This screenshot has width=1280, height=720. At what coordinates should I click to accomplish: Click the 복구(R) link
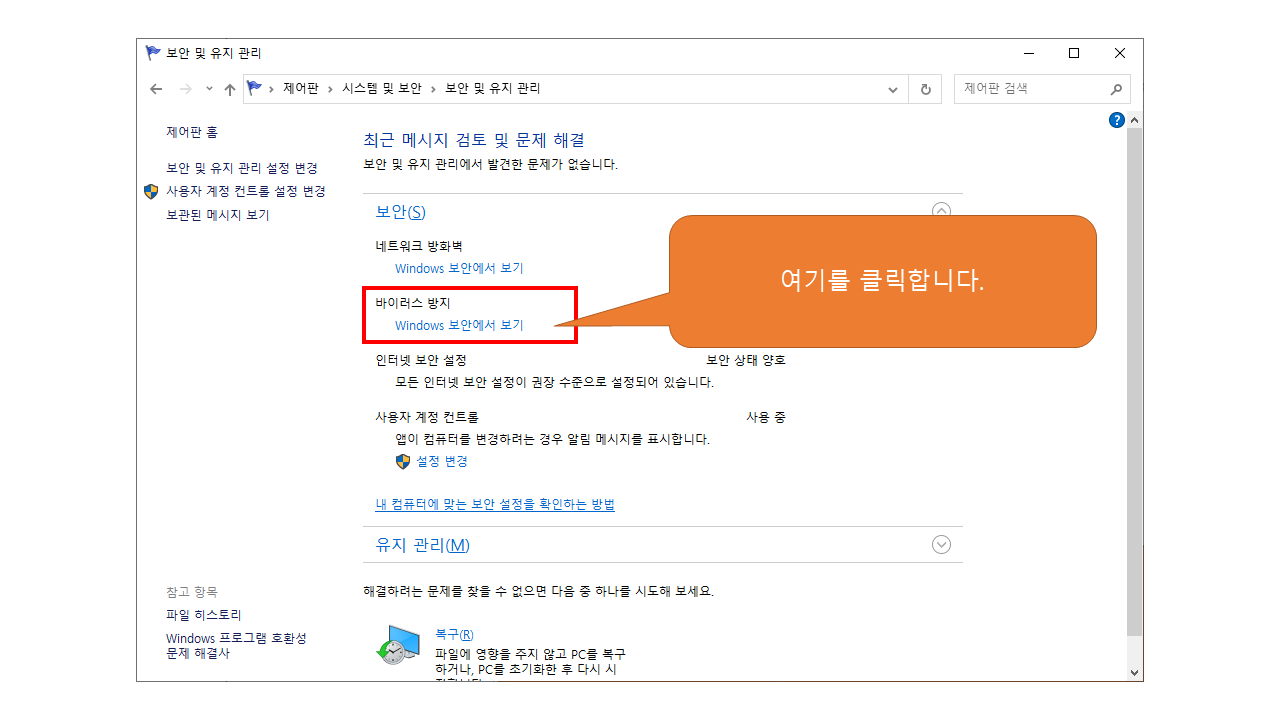(x=454, y=635)
